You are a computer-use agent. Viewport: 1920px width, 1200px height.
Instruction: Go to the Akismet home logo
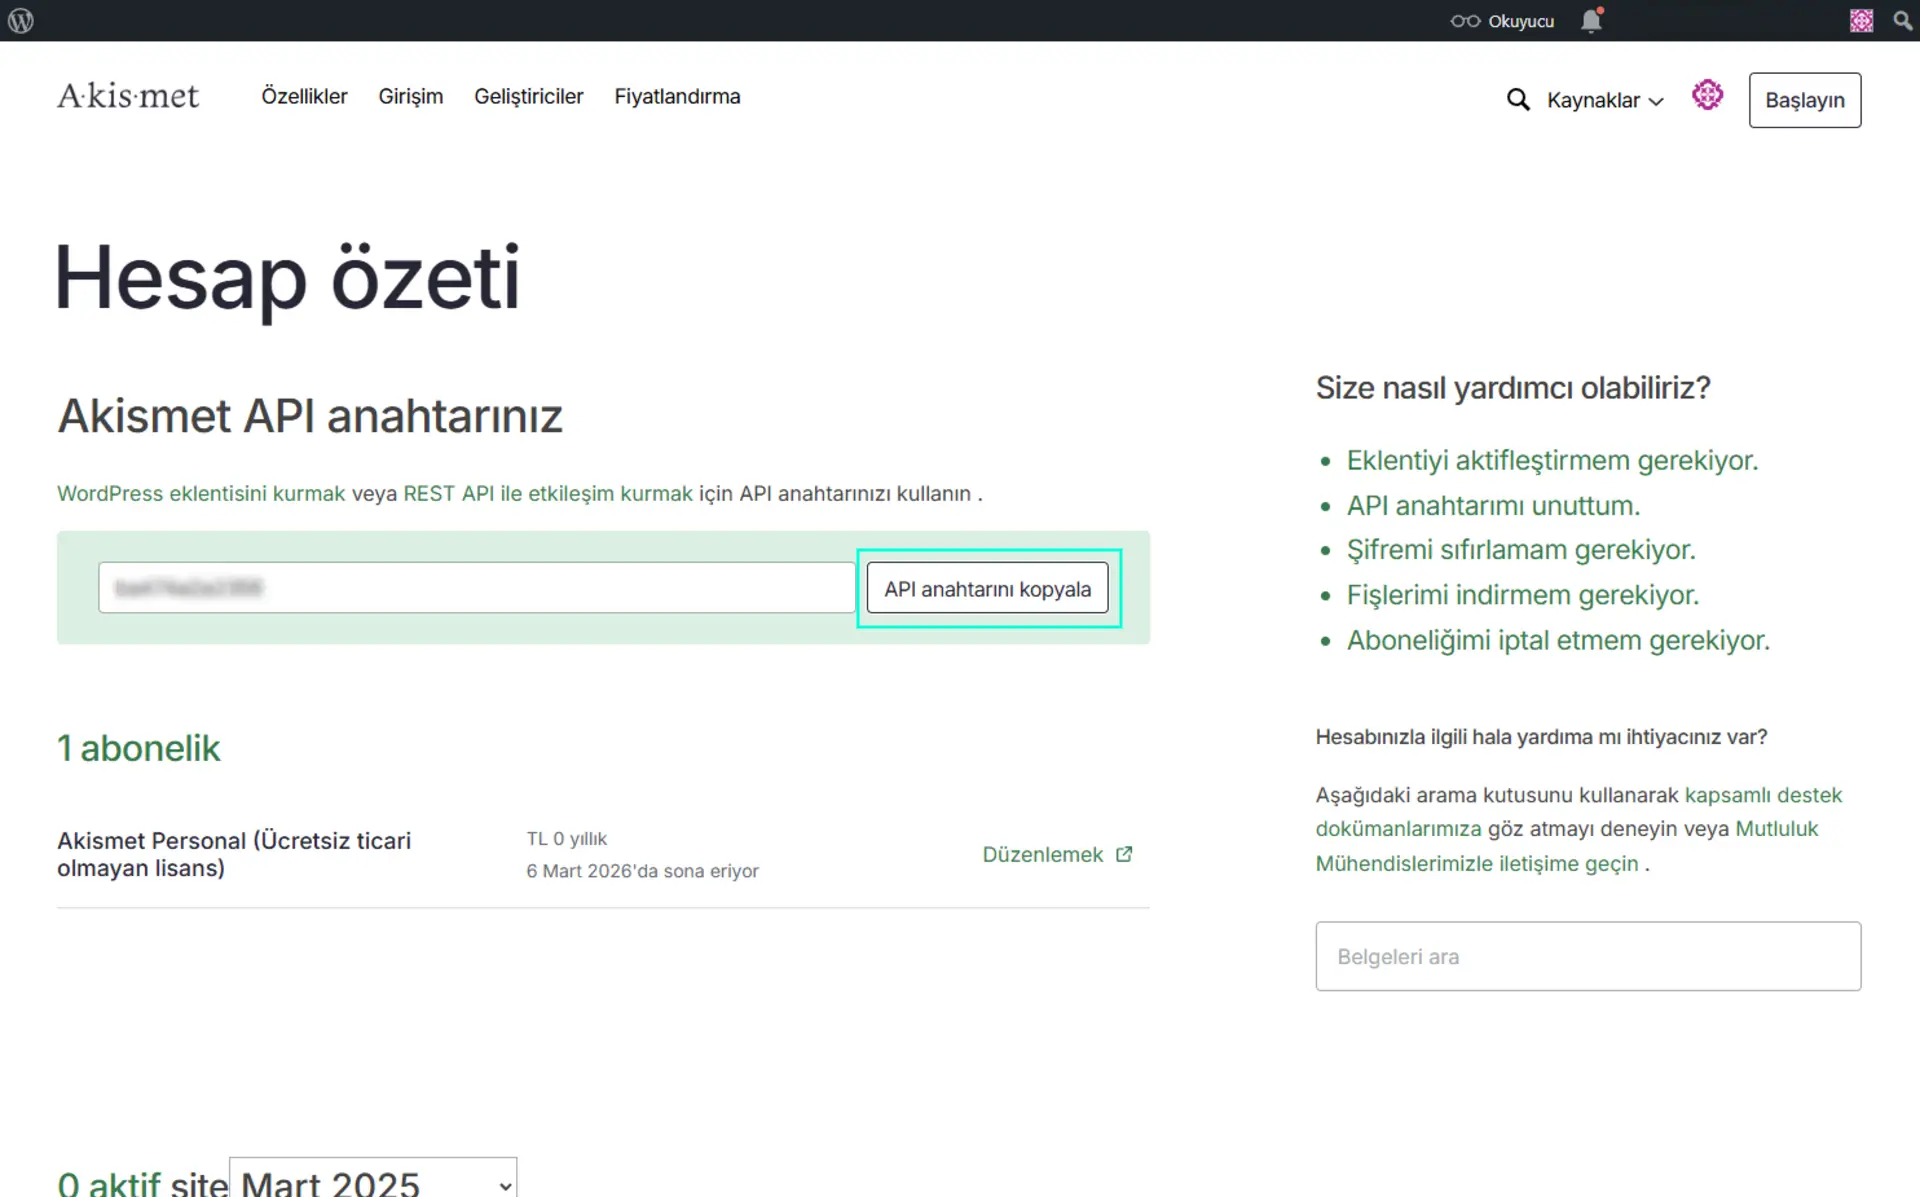pos(128,96)
